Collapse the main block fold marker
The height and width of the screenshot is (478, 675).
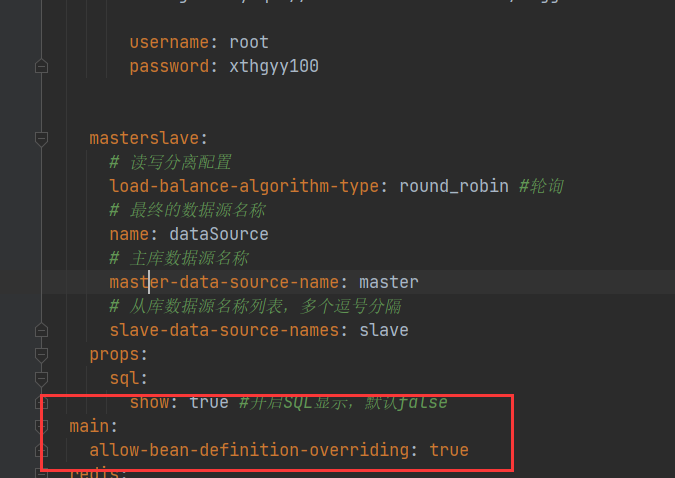tap(41, 426)
